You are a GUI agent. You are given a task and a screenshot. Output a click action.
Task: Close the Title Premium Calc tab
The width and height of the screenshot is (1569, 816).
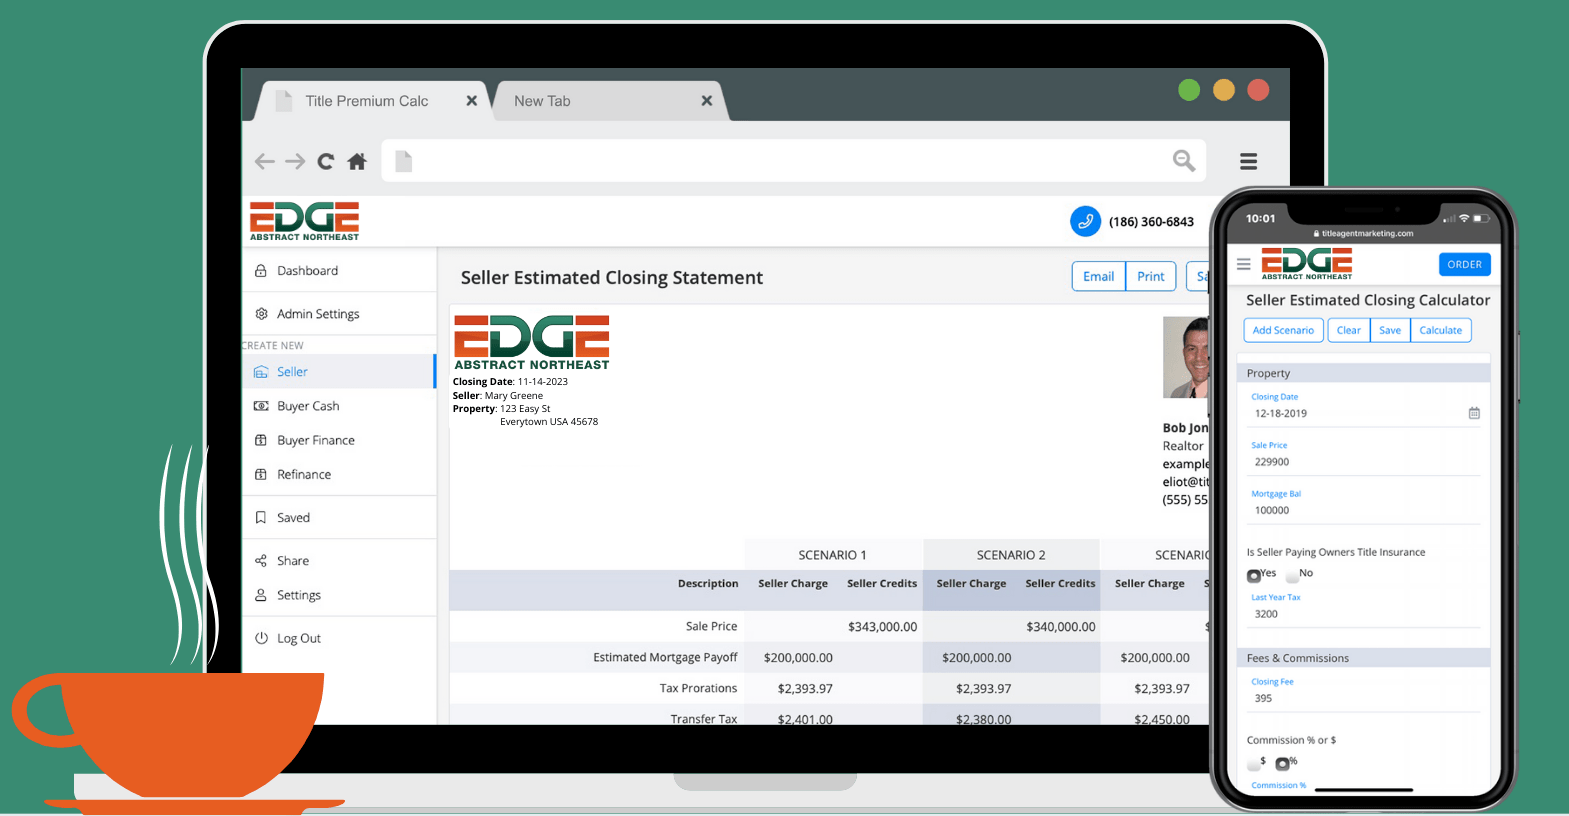point(472,101)
